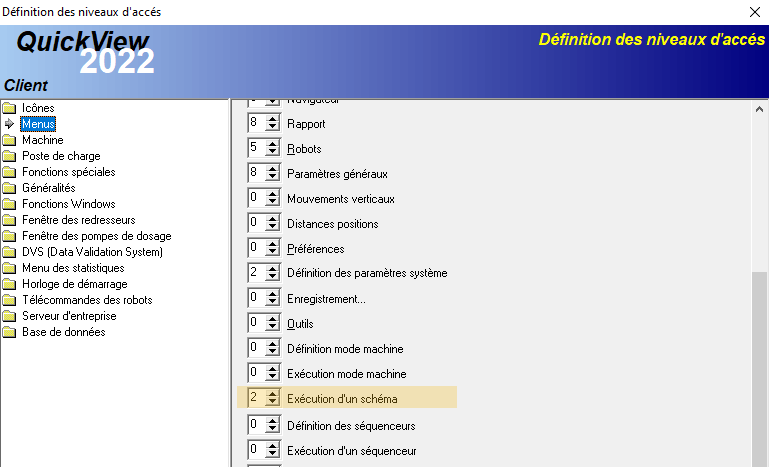Select the Serveur d'entreprise folder icon

click(9, 316)
